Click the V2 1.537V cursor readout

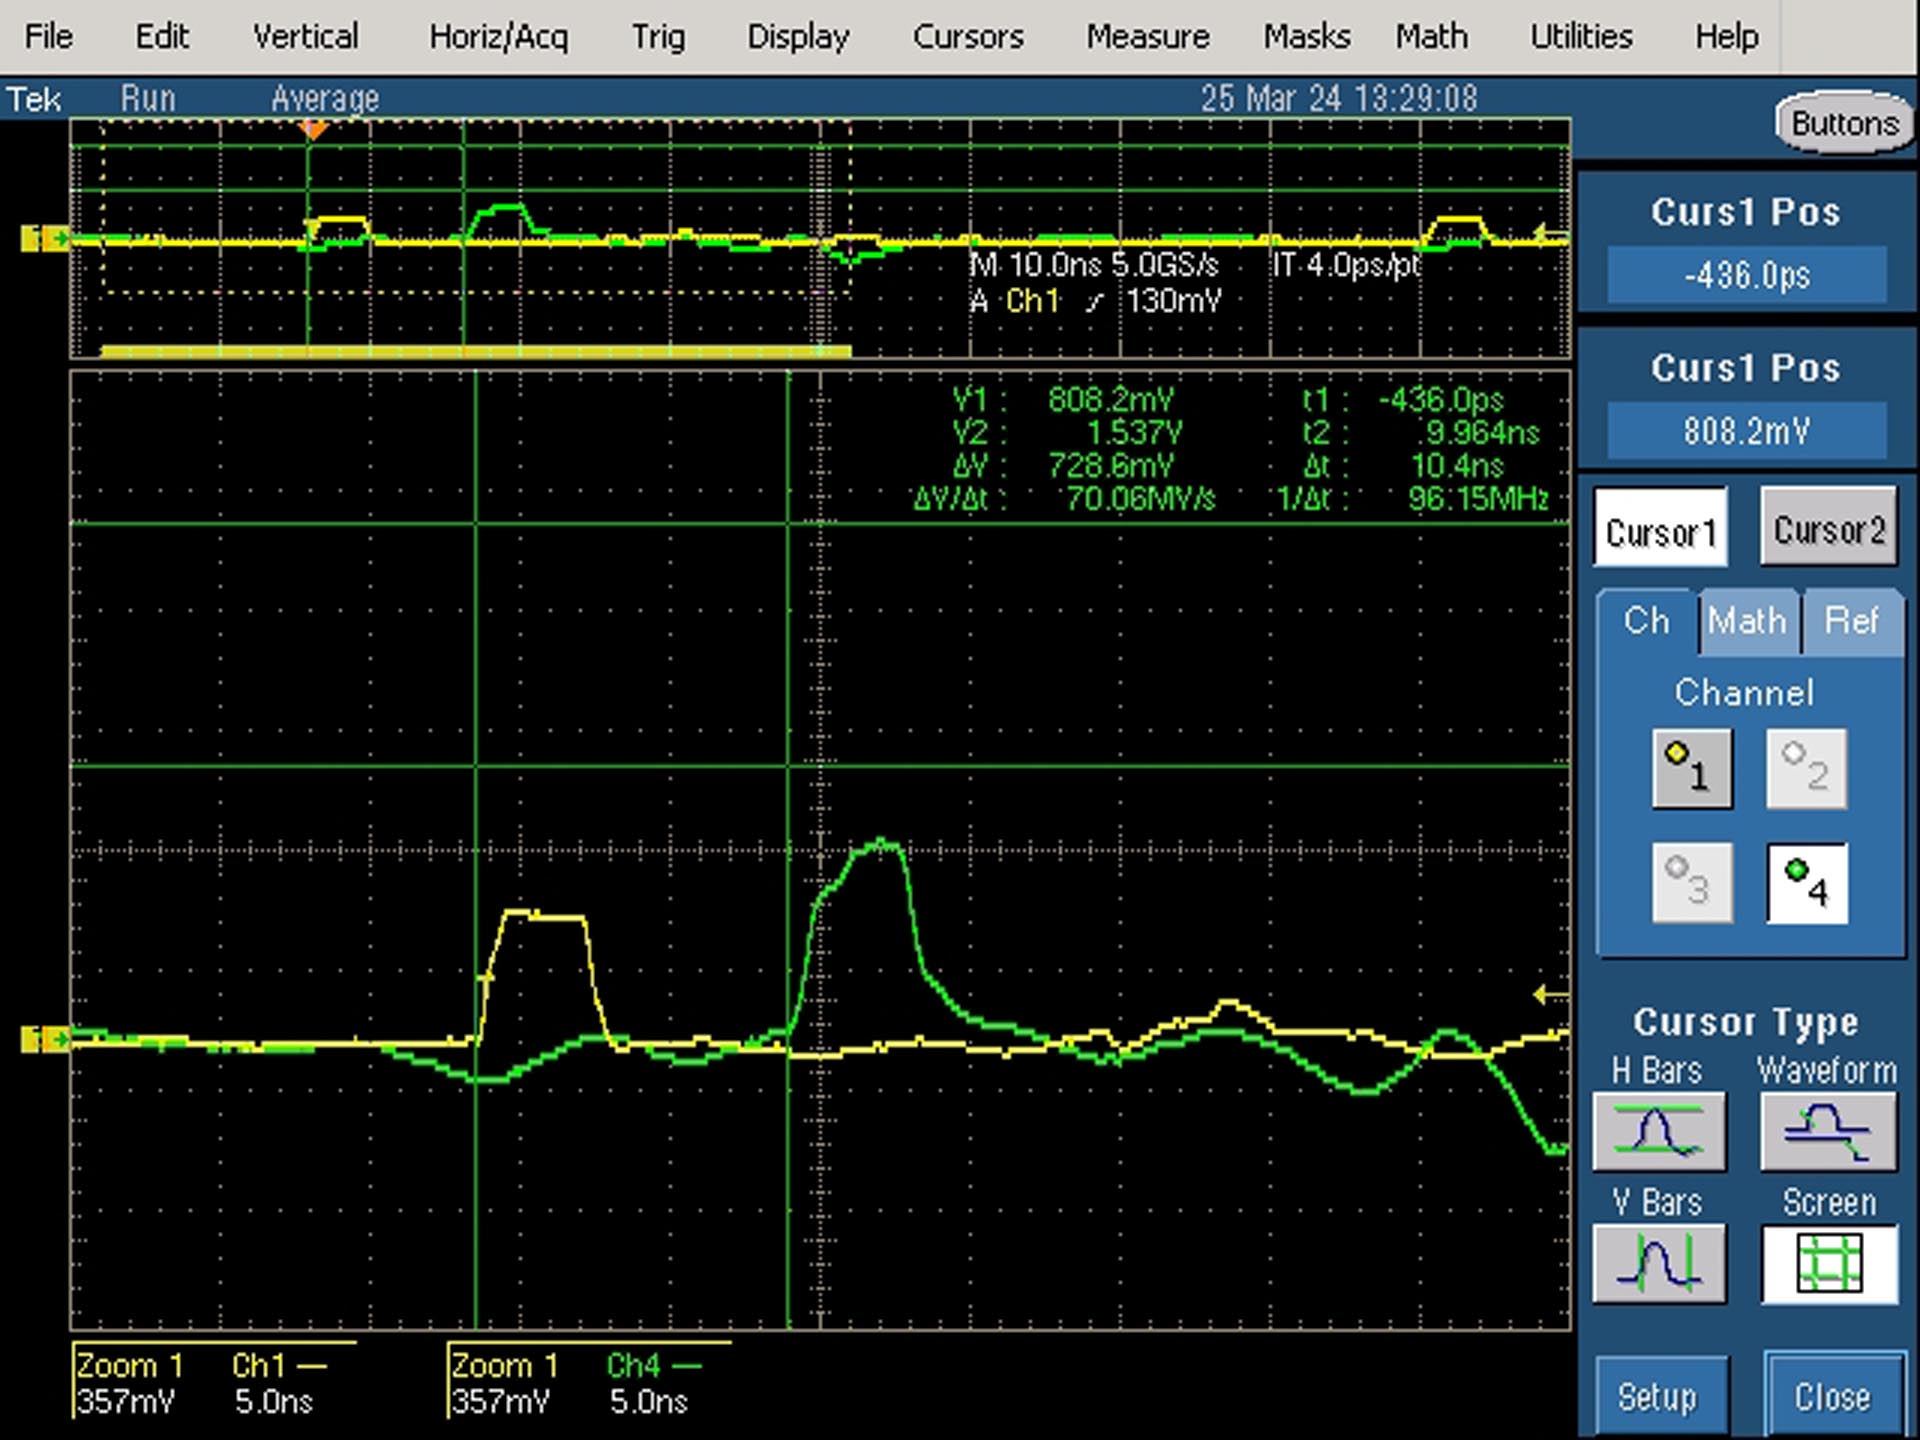[1067, 433]
